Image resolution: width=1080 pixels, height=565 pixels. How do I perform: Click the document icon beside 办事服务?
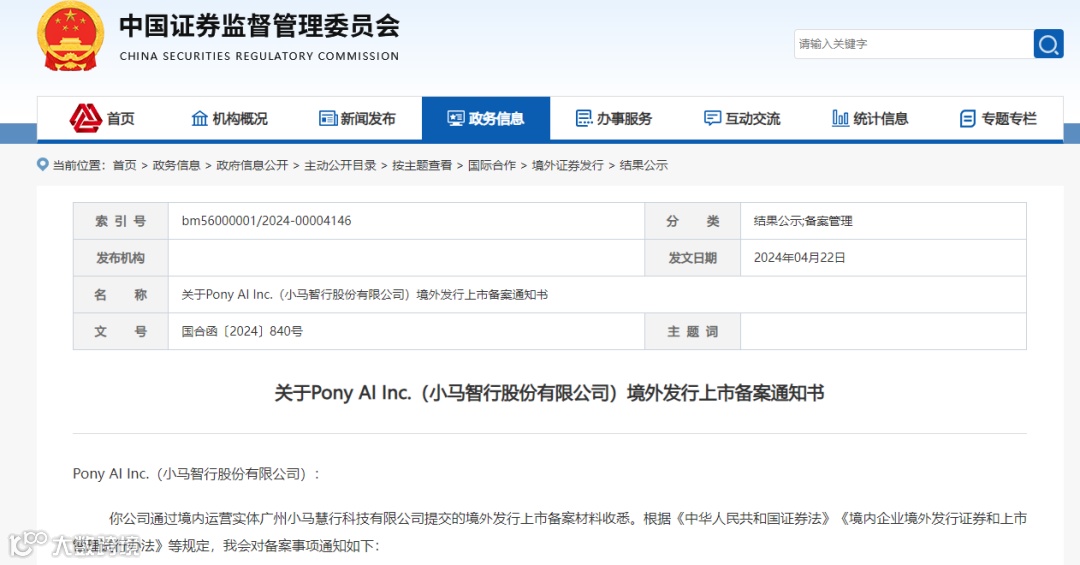tap(584, 119)
